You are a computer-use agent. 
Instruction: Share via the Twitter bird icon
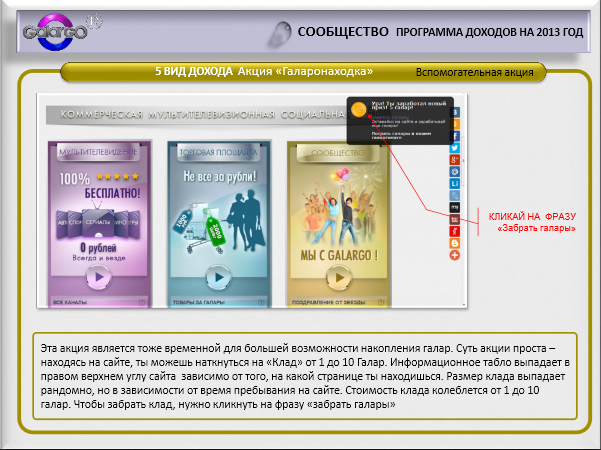455,148
